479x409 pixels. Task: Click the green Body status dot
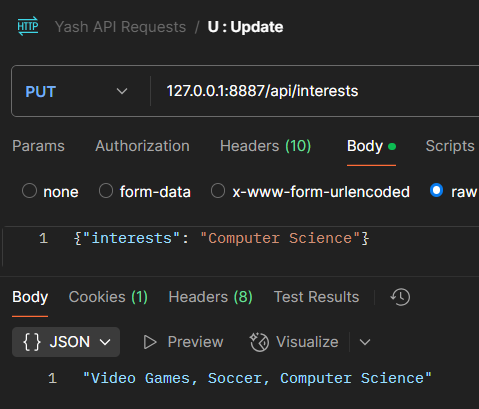pos(392,146)
